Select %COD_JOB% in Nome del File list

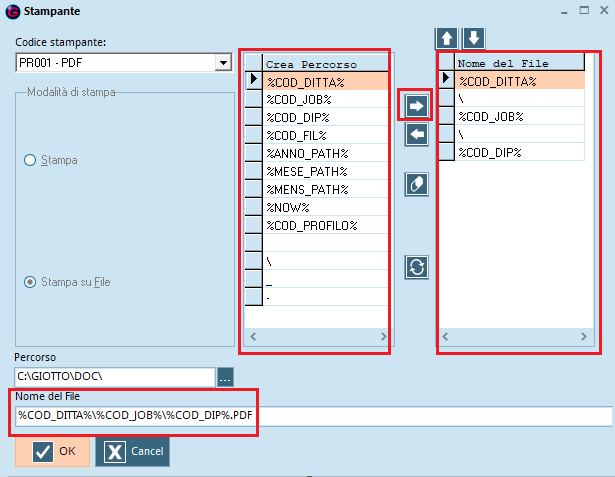pos(520,117)
